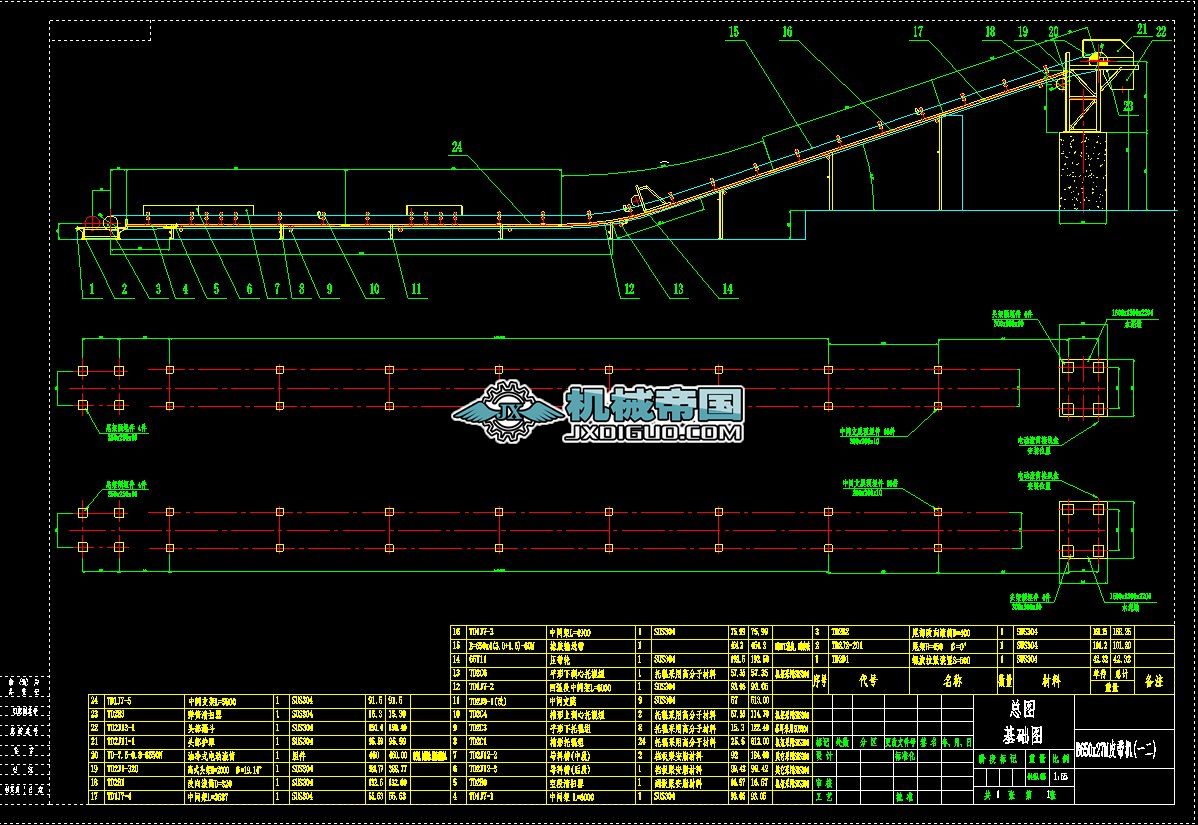
Task: Click callout number 17 above the inclined section
Action: (x=918, y=31)
